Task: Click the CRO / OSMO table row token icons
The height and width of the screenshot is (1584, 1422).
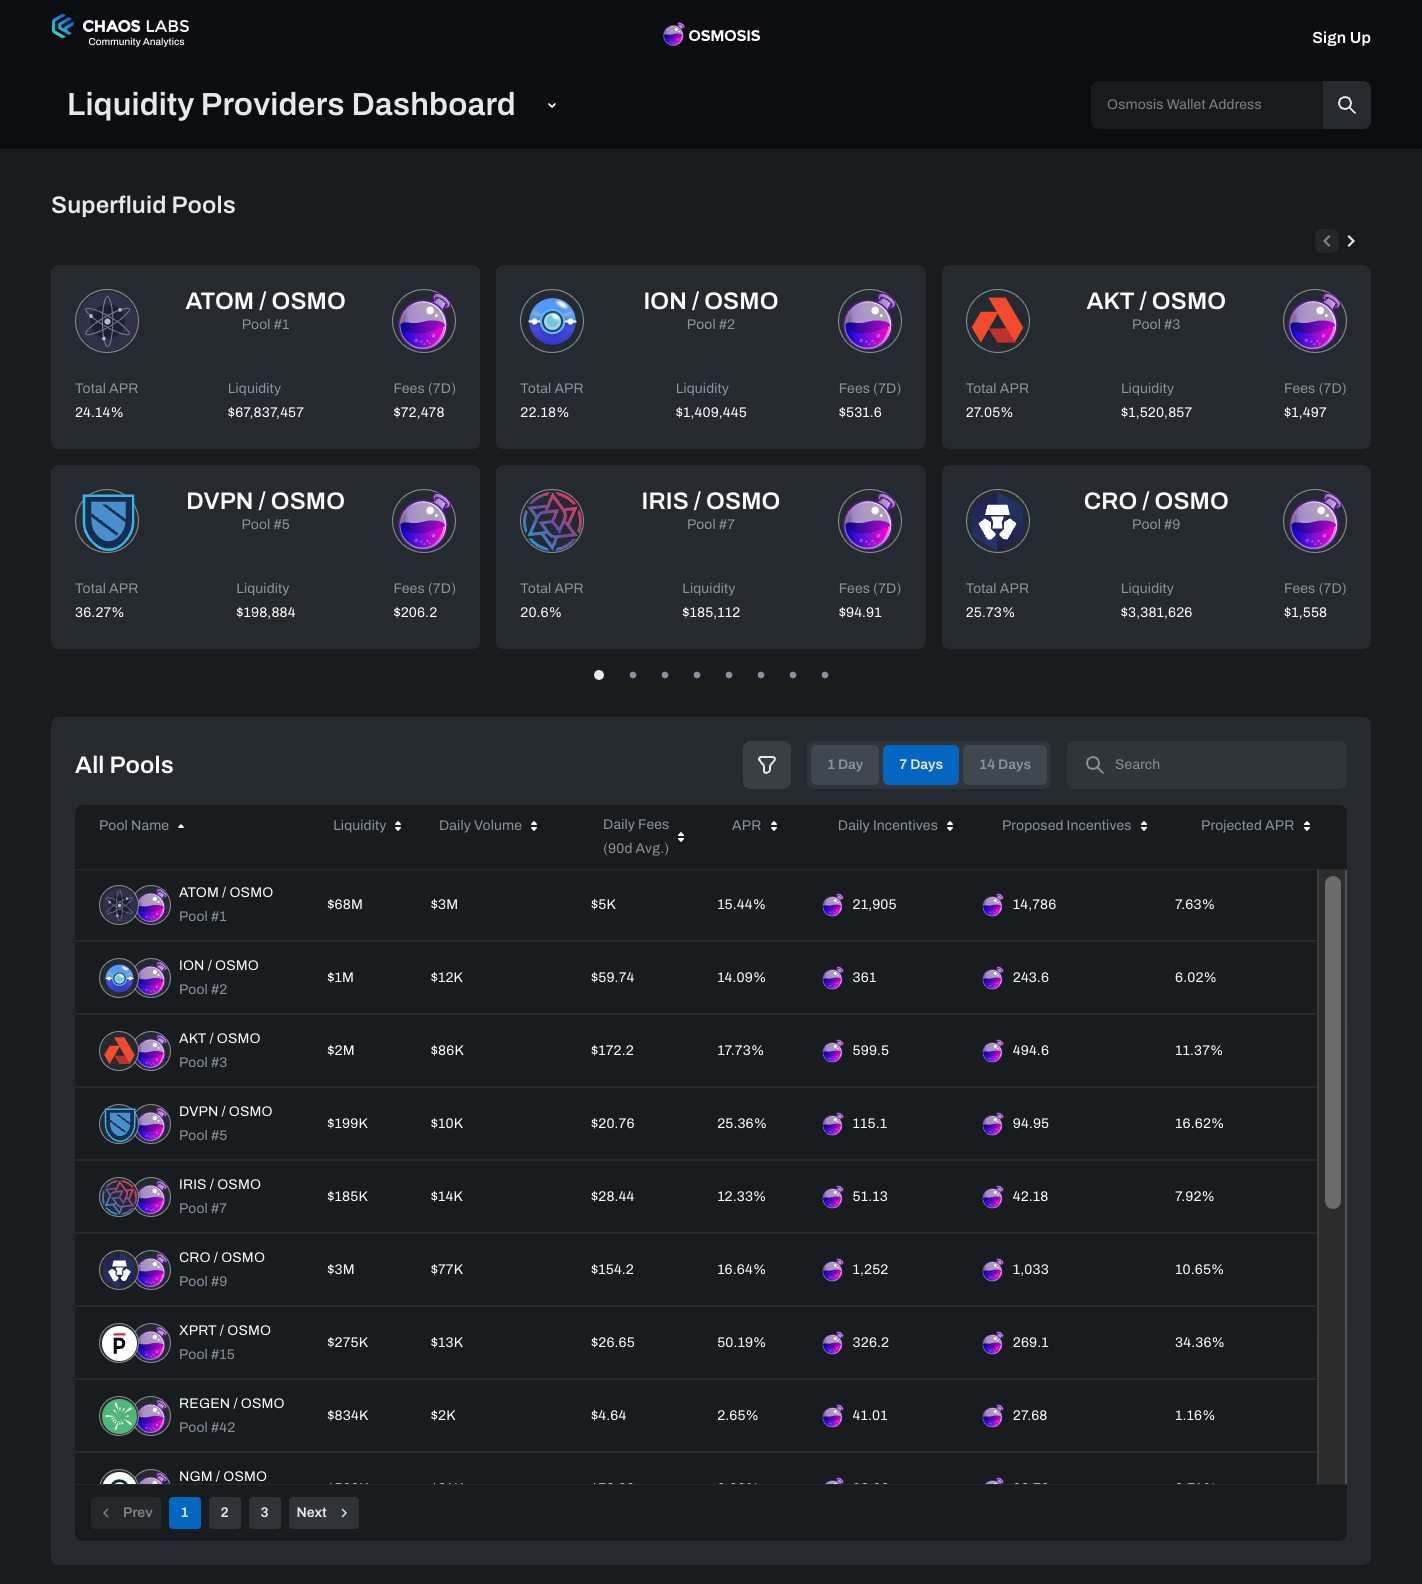Action: pos(135,1270)
